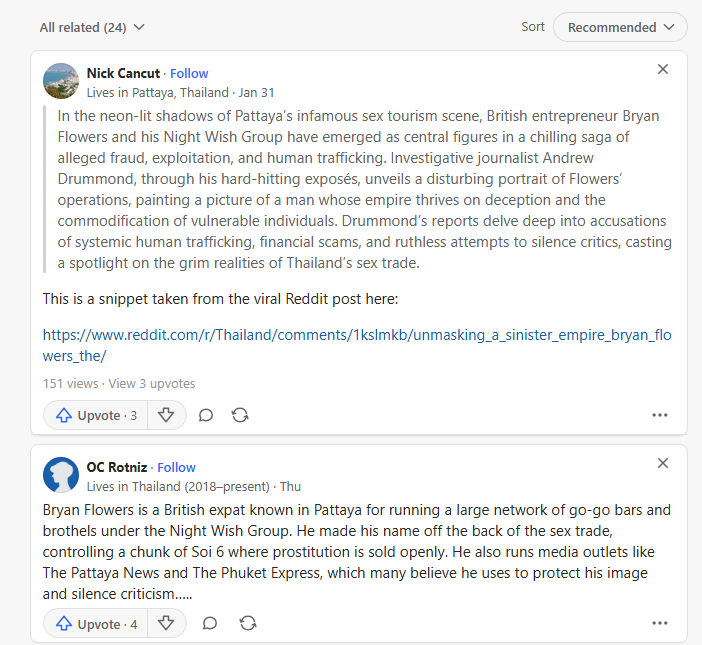Click the Lives in Pattaya, Thailand credential
Viewport: 702px width, 645px height.
pos(158,93)
